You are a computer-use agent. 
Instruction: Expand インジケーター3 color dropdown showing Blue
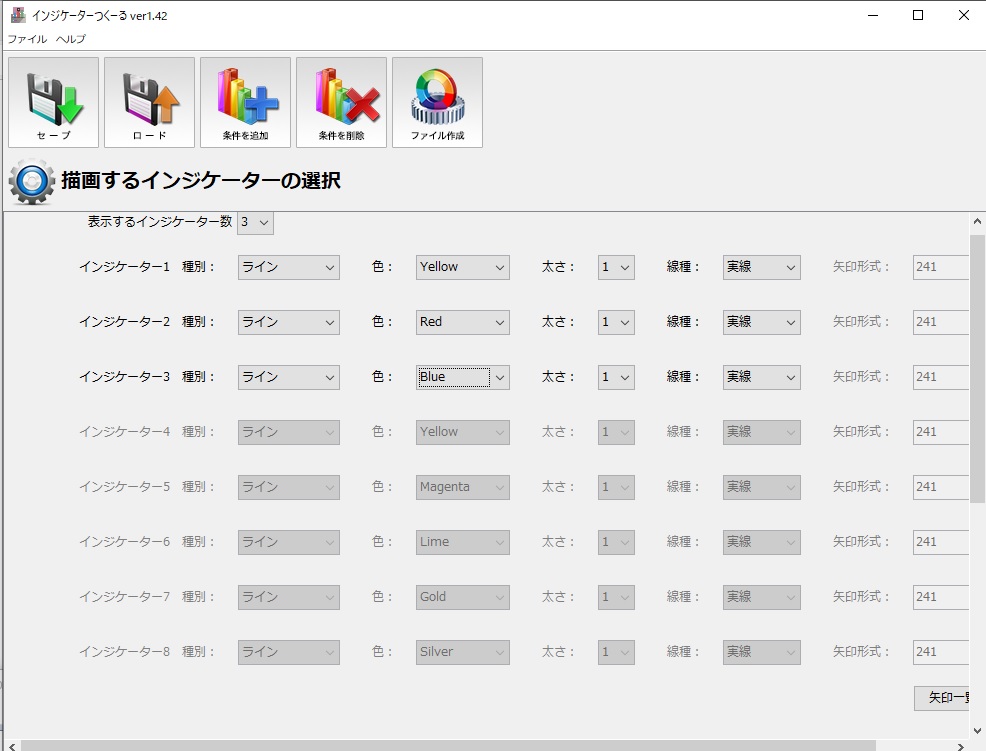[x=463, y=377]
